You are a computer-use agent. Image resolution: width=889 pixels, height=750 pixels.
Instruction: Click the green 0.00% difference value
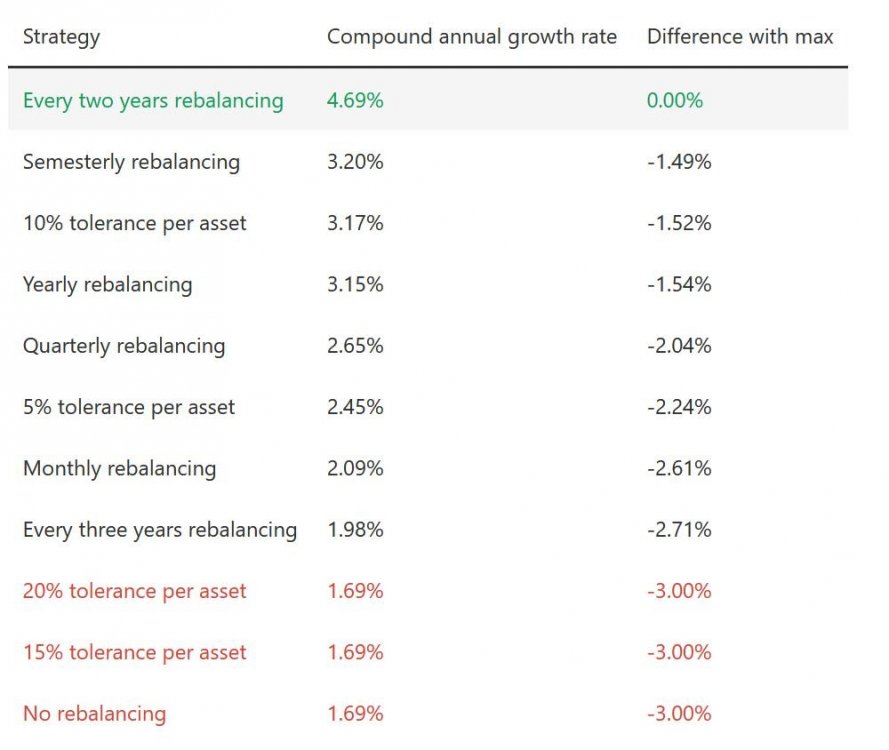click(675, 101)
